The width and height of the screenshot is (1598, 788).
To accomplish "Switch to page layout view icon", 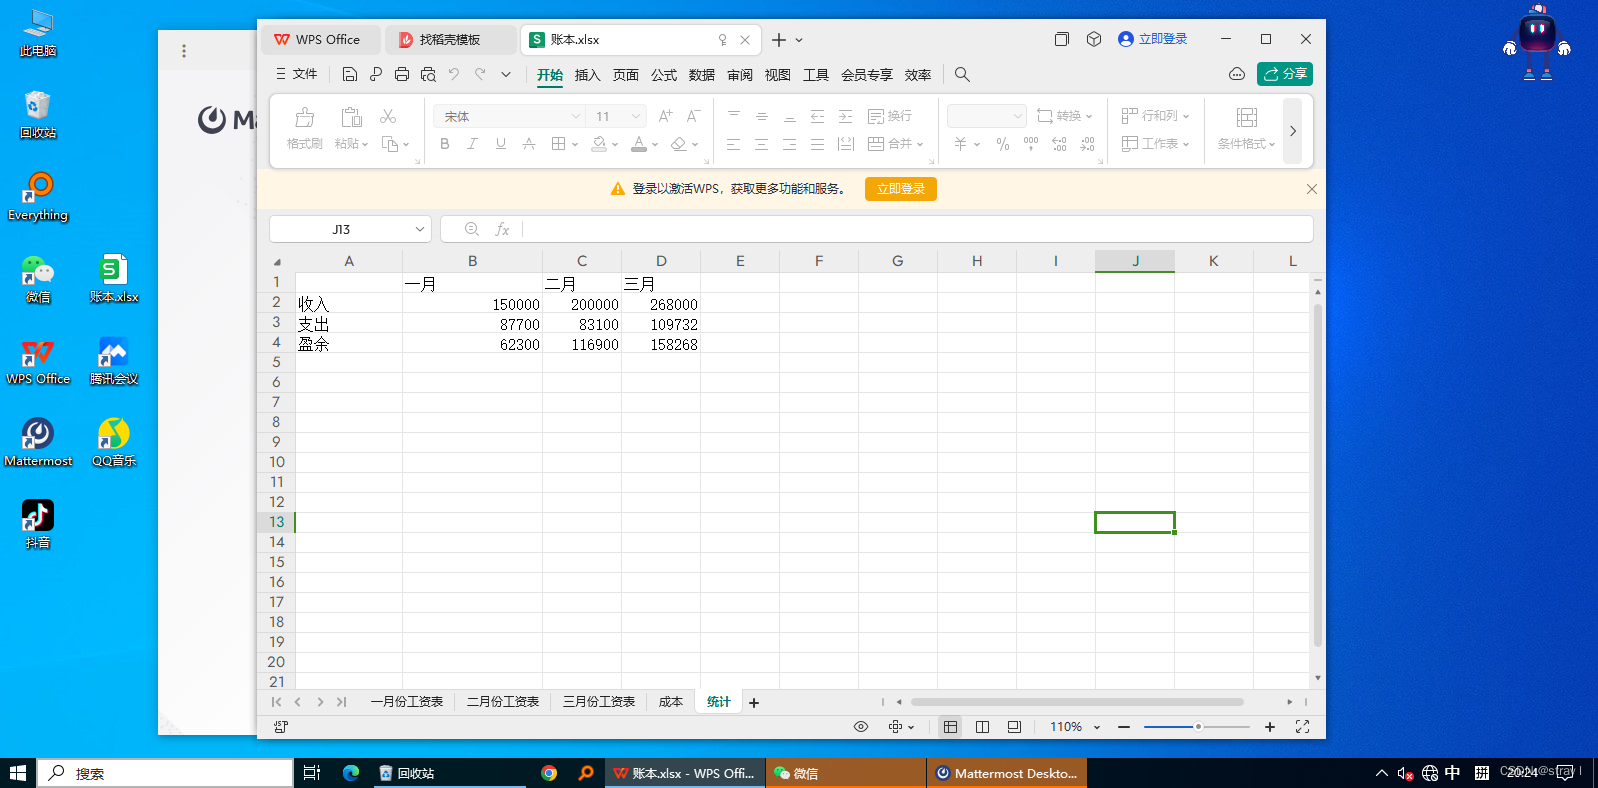I will pos(982,727).
